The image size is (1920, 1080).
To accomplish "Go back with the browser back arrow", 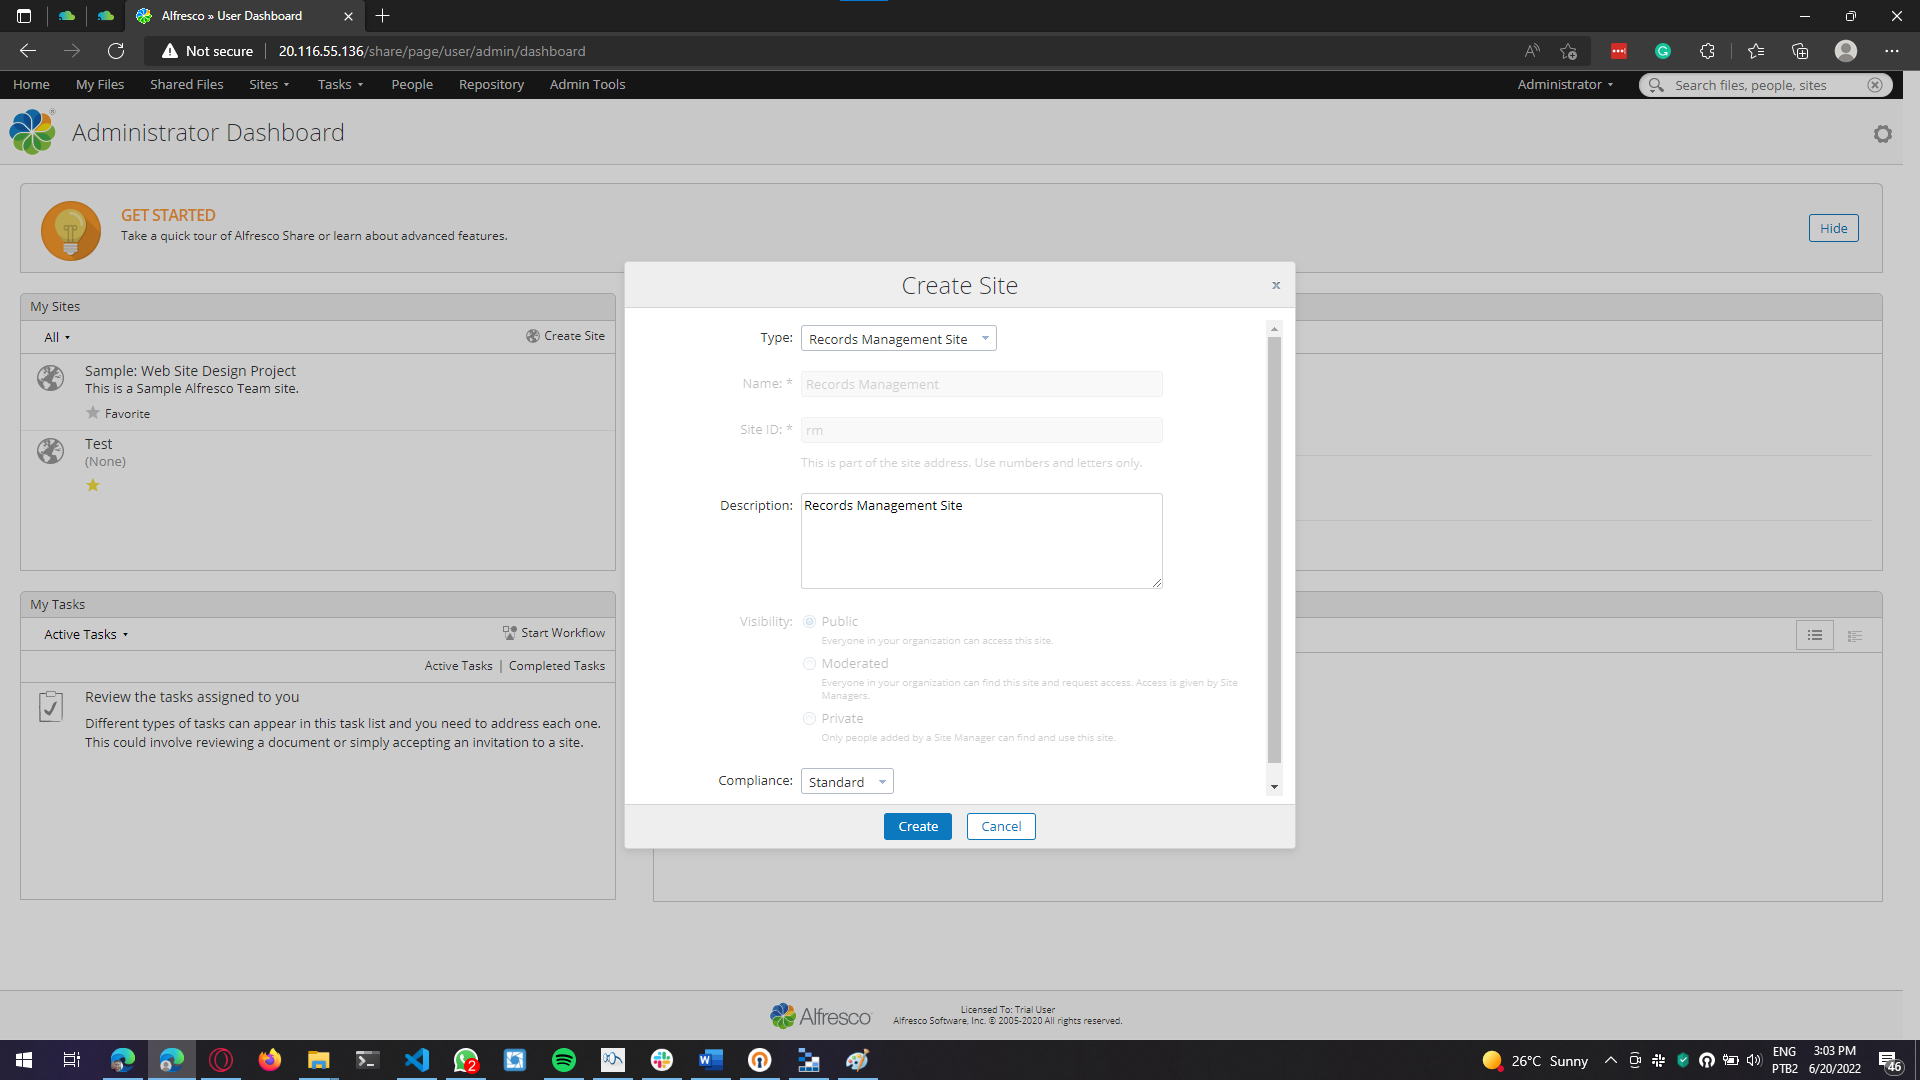I will [x=28, y=51].
